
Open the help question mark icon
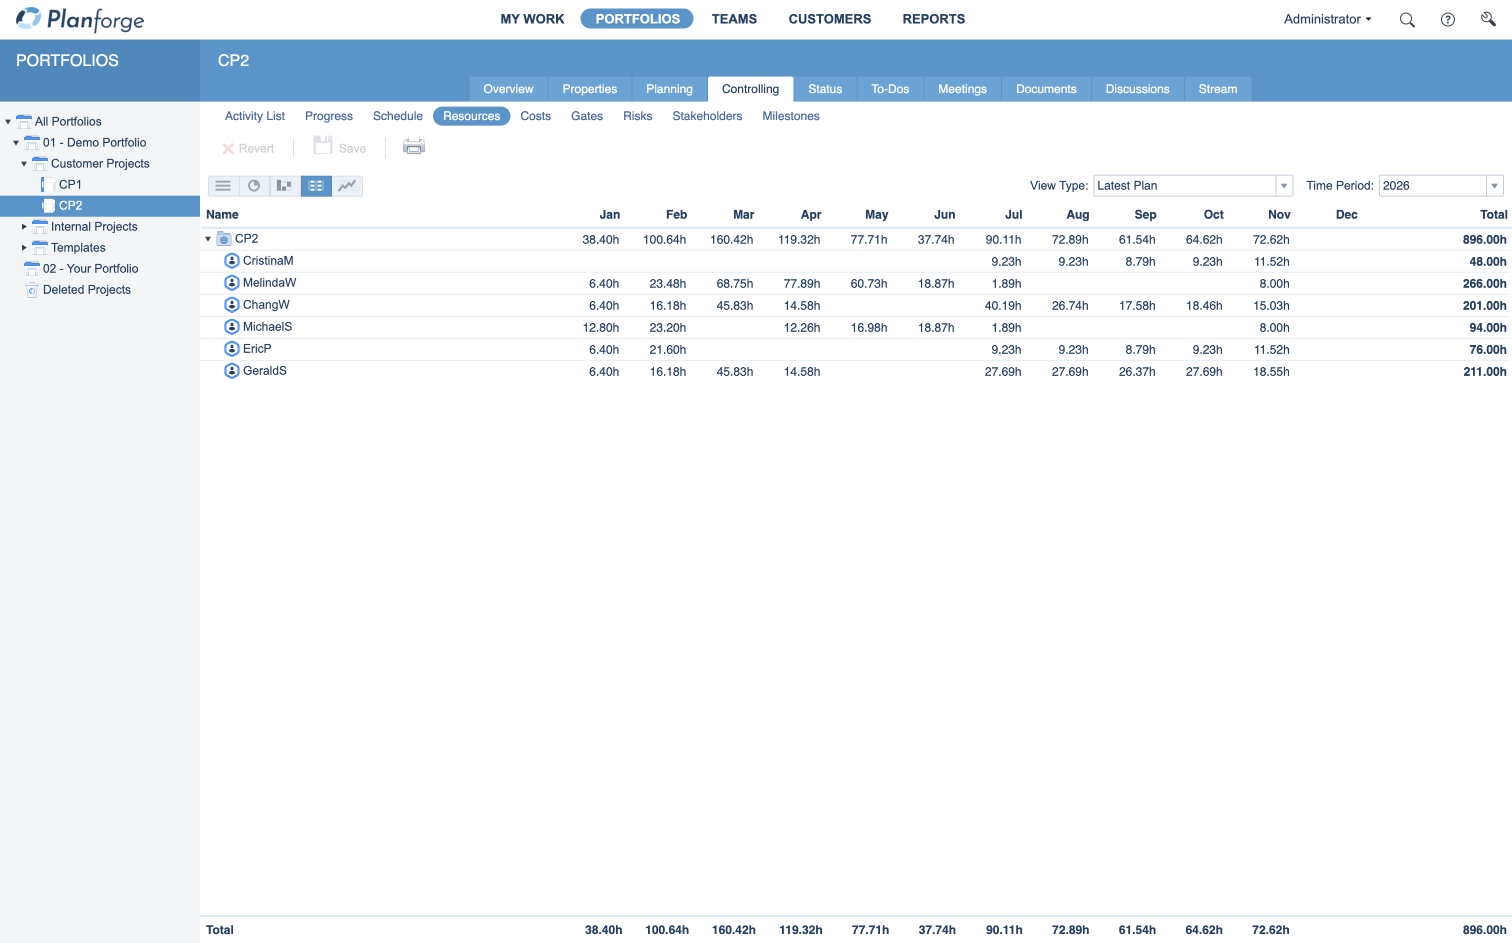[x=1447, y=20]
